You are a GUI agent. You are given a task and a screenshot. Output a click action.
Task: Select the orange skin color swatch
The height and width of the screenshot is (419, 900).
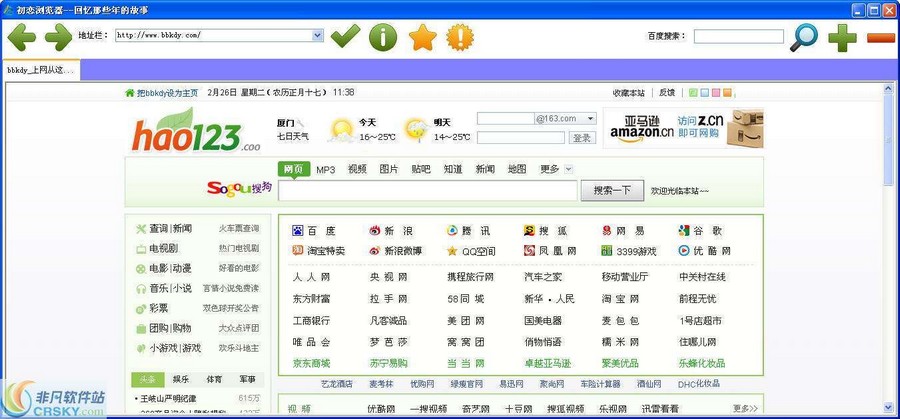click(x=727, y=93)
